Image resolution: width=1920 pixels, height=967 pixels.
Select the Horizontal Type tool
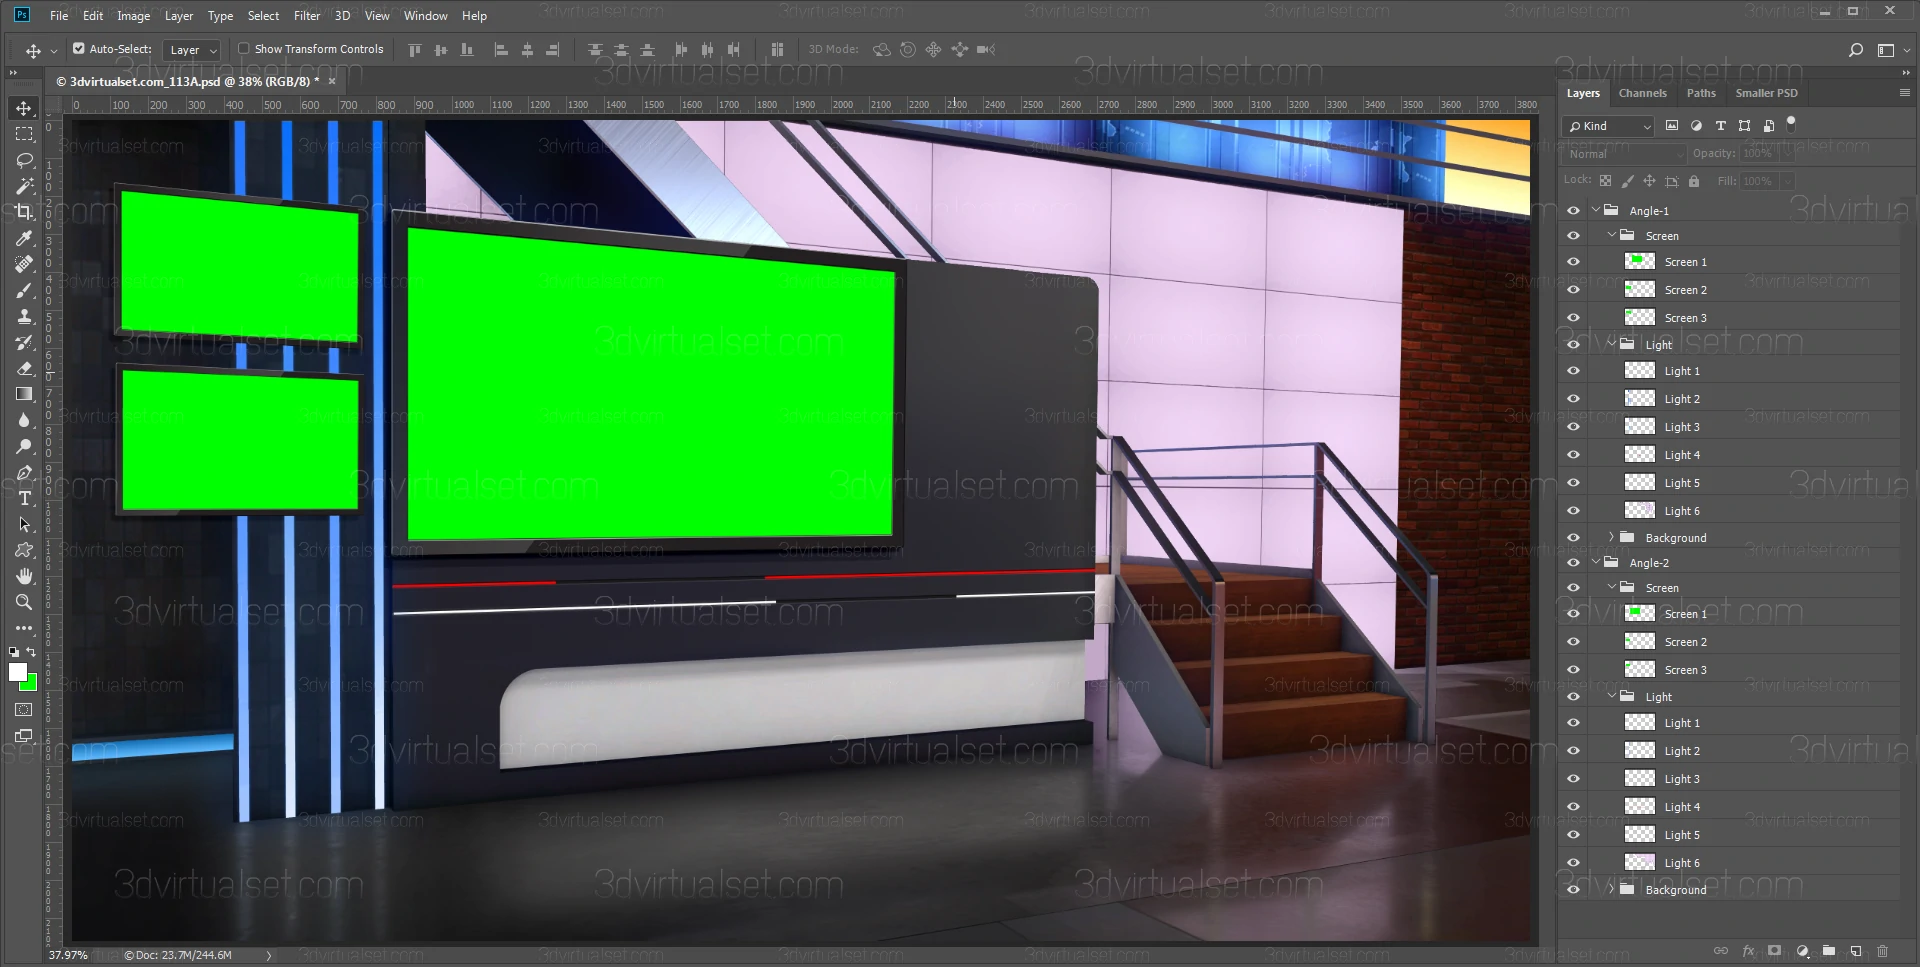[x=24, y=498]
